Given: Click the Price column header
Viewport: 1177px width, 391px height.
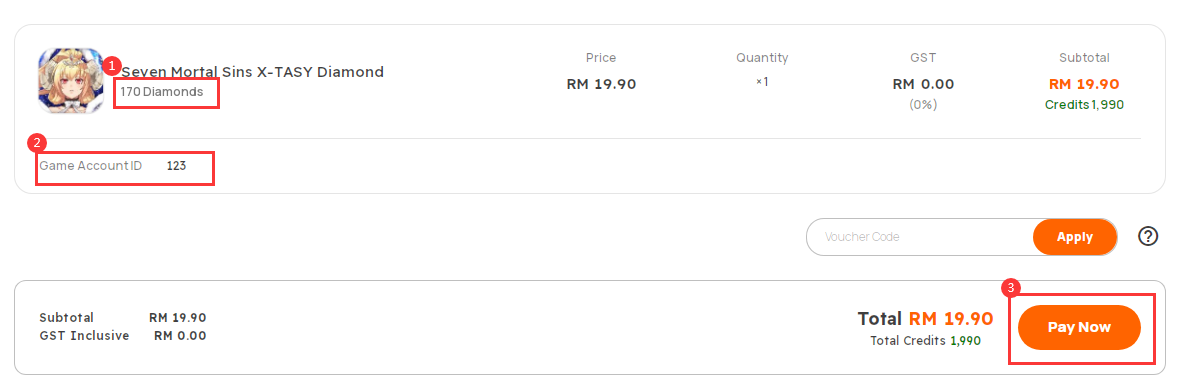Looking at the screenshot, I should (601, 58).
